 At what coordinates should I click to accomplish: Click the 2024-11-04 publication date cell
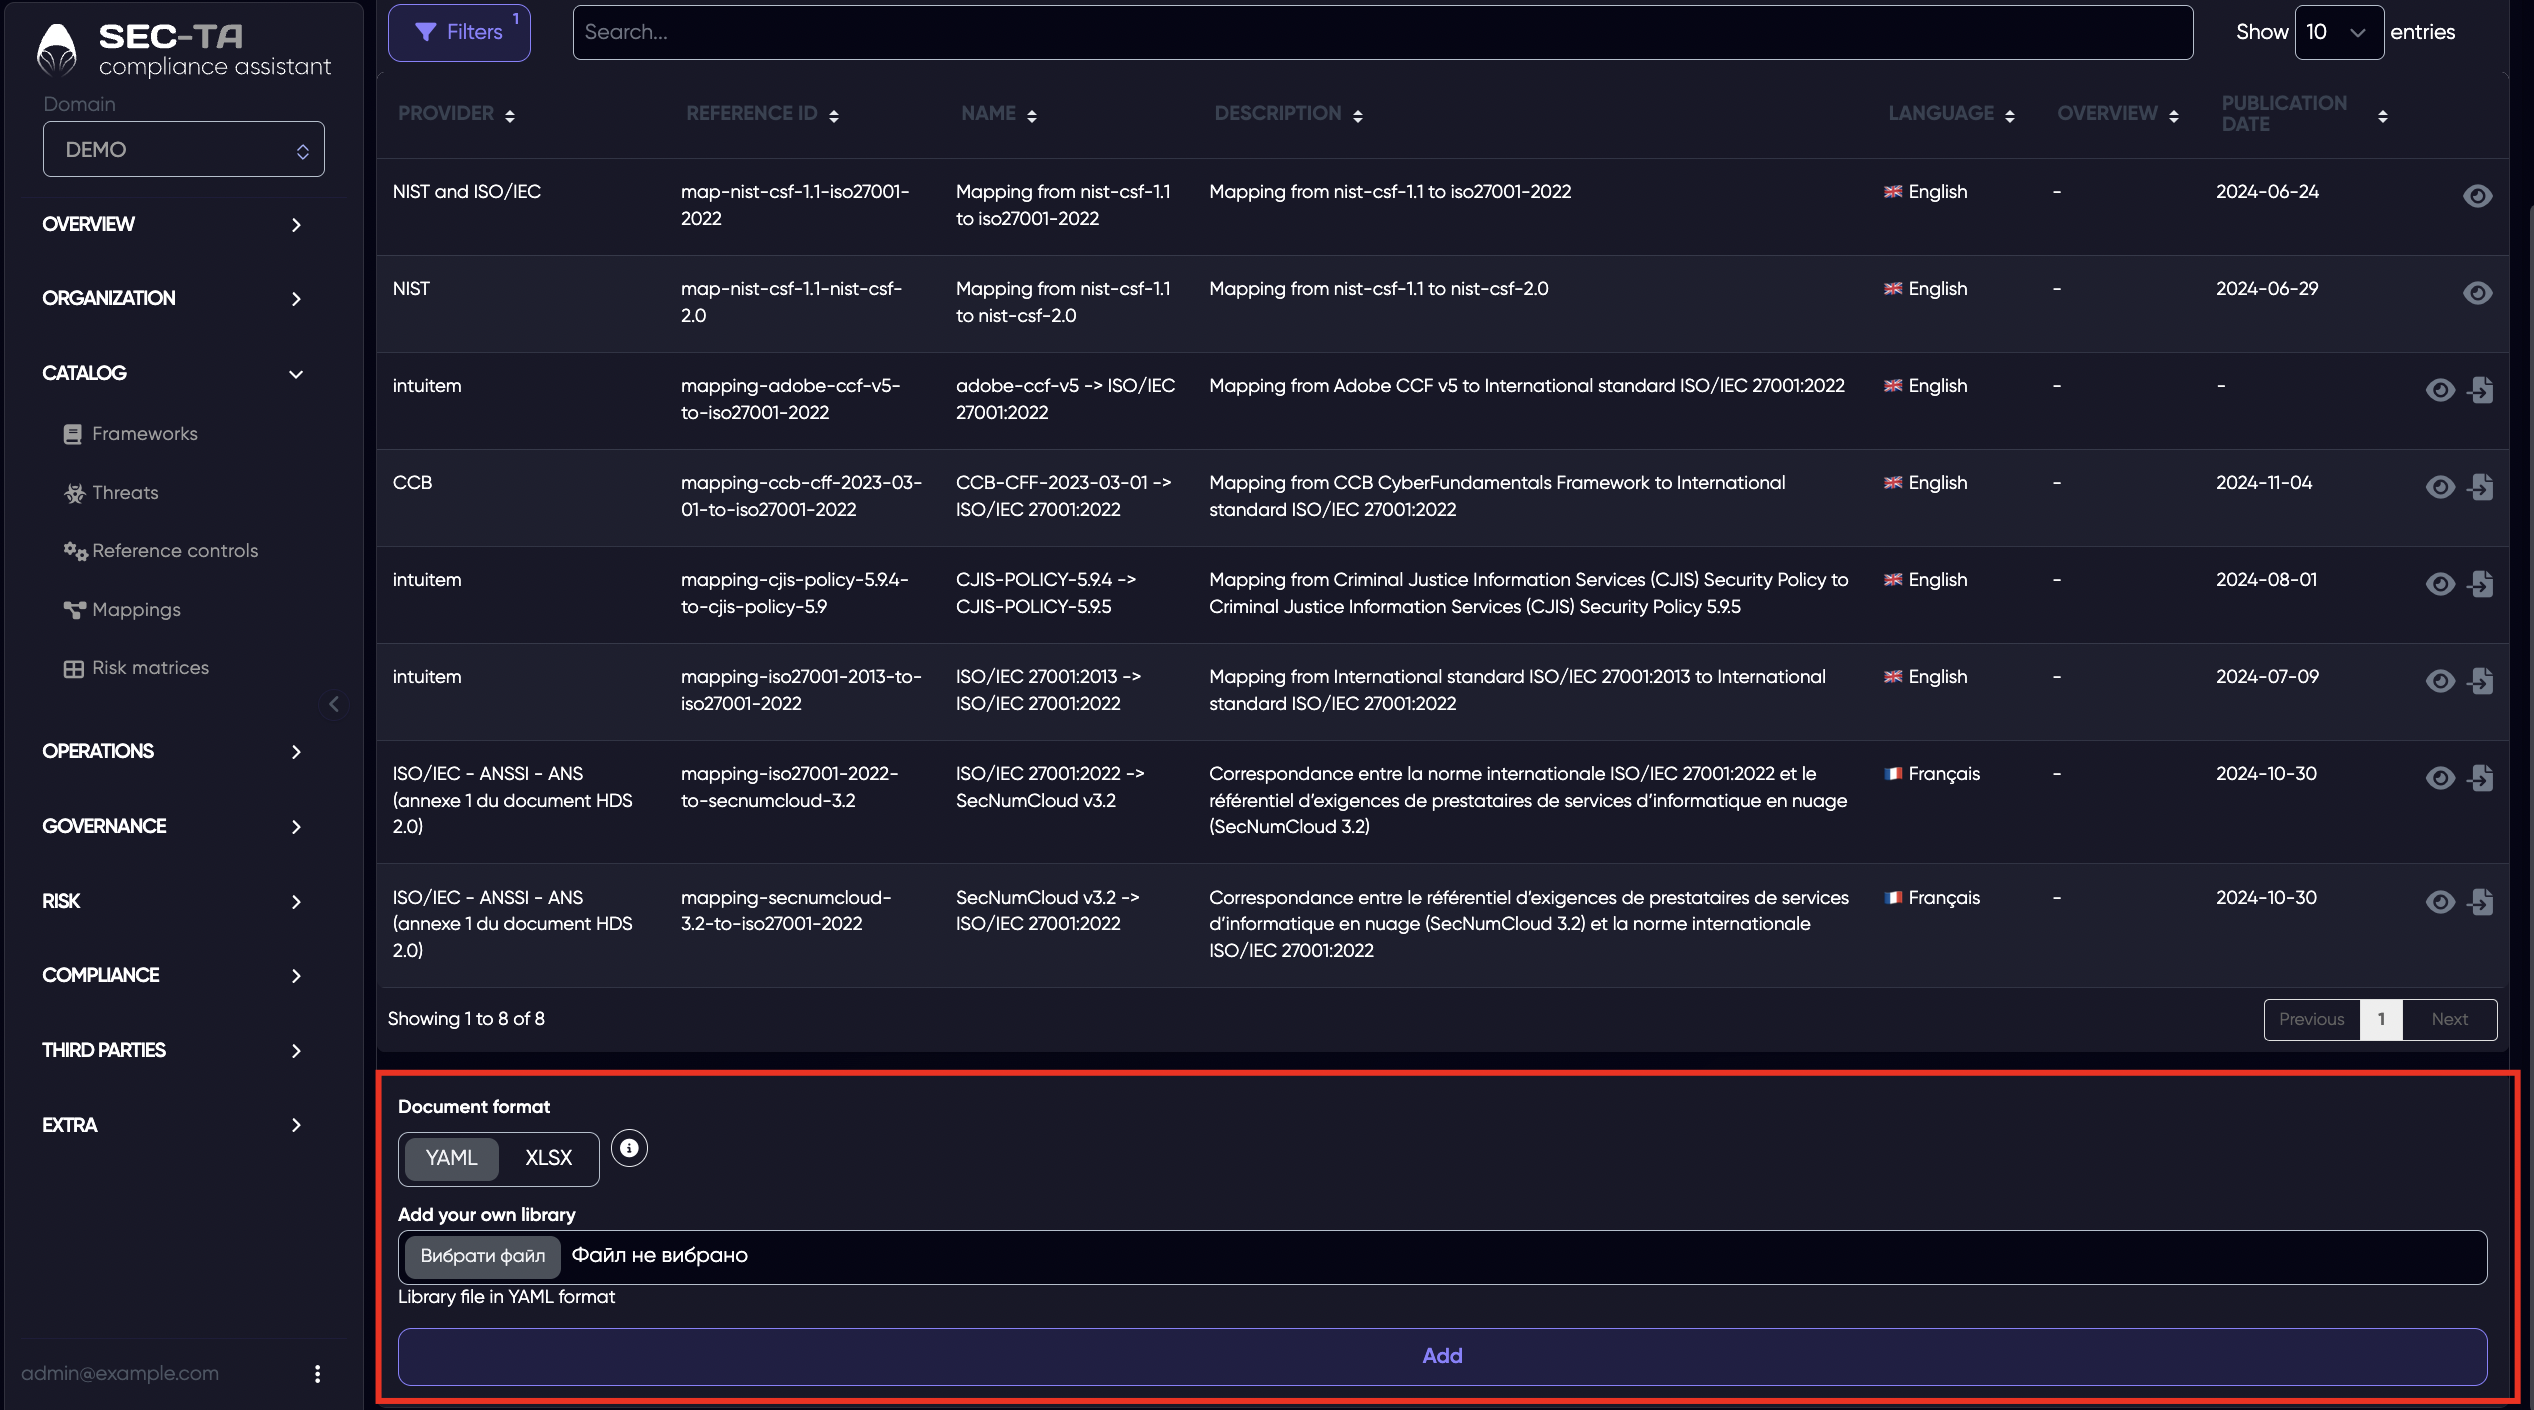click(2264, 483)
